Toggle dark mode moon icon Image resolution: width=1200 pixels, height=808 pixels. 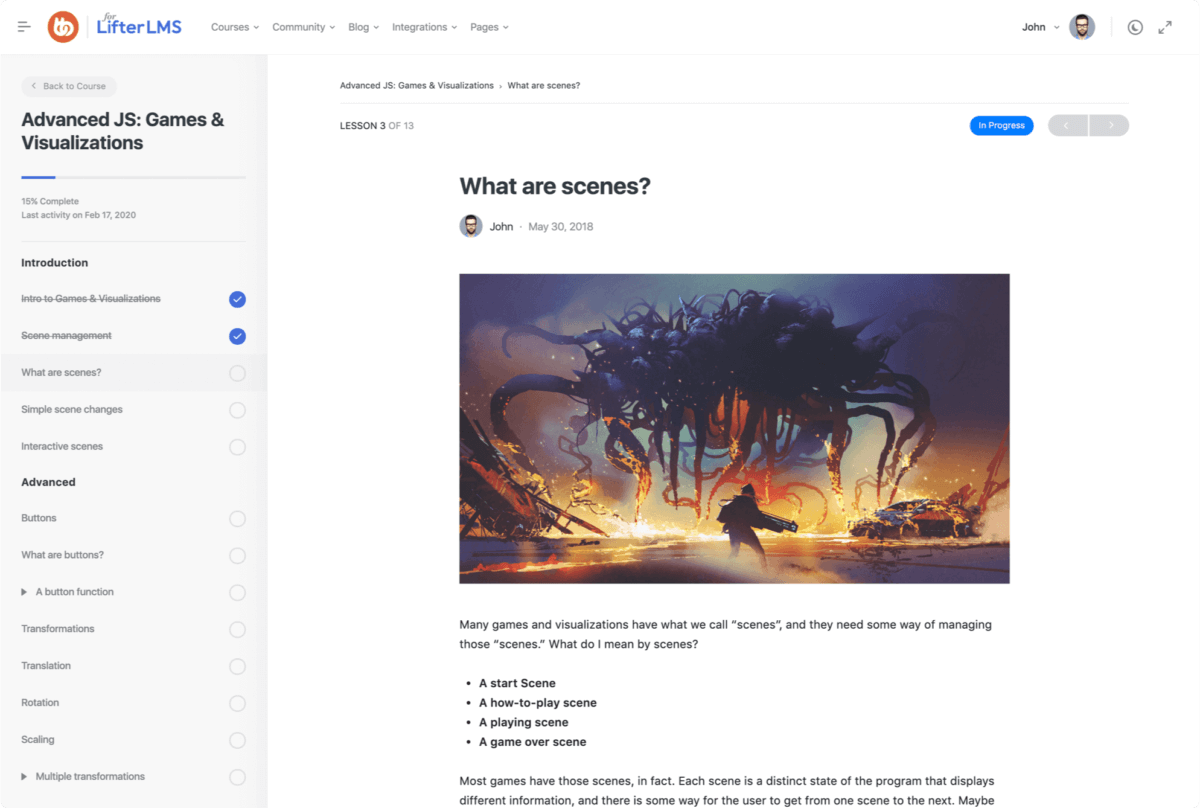[x=1135, y=27]
